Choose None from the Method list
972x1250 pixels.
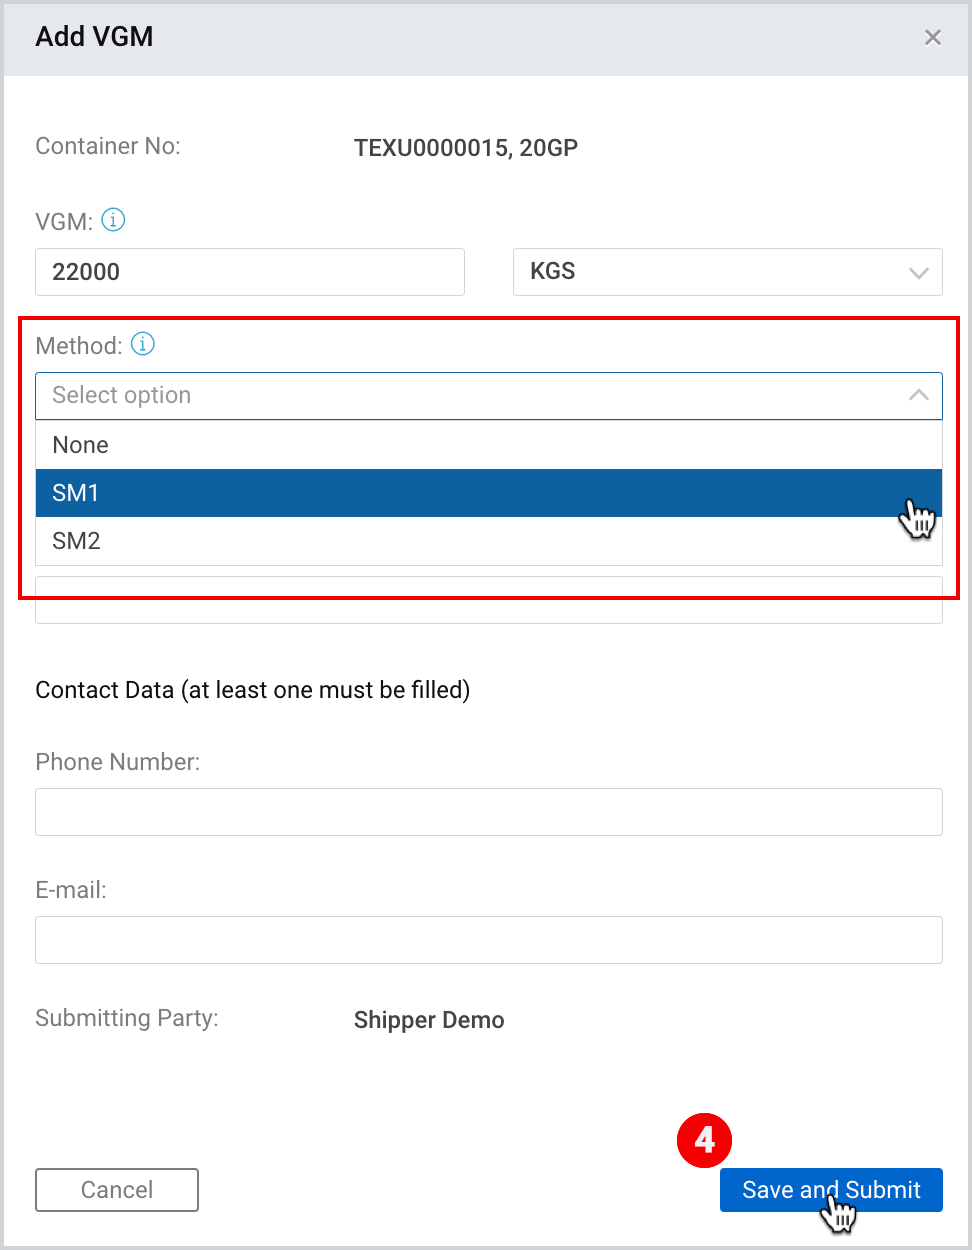[x=489, y=445]
